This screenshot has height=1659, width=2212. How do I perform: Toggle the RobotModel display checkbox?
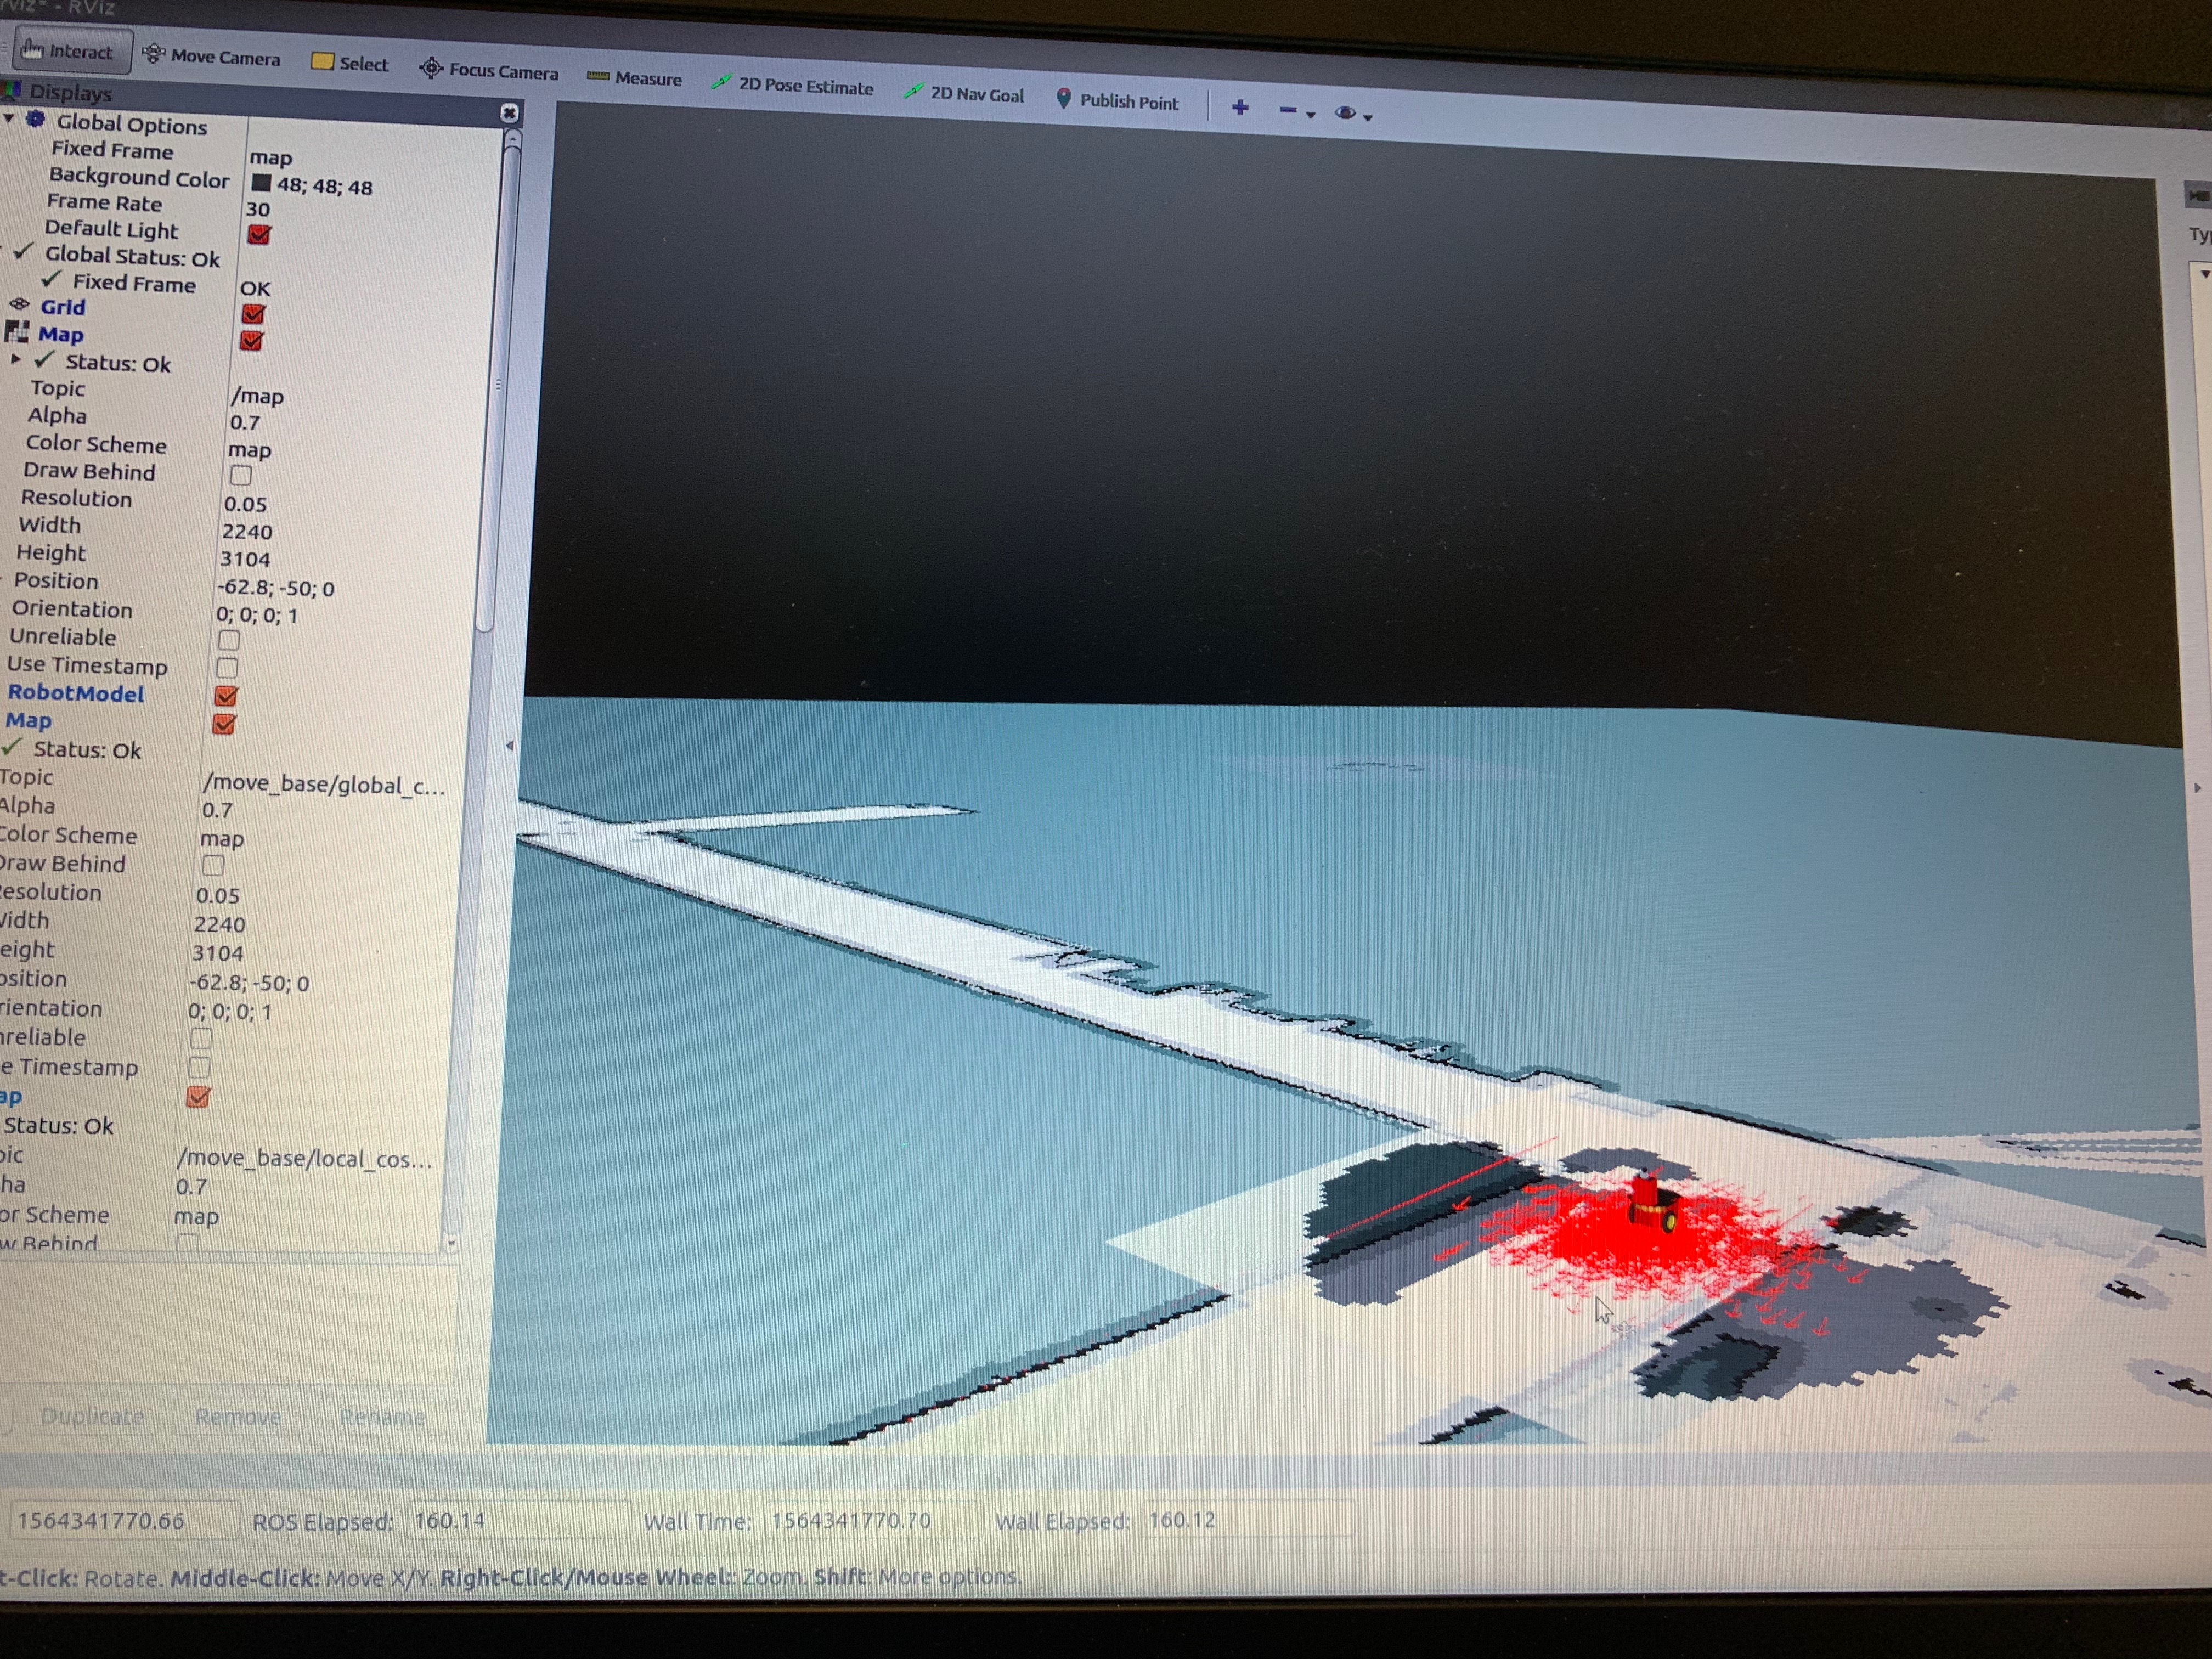226,696
